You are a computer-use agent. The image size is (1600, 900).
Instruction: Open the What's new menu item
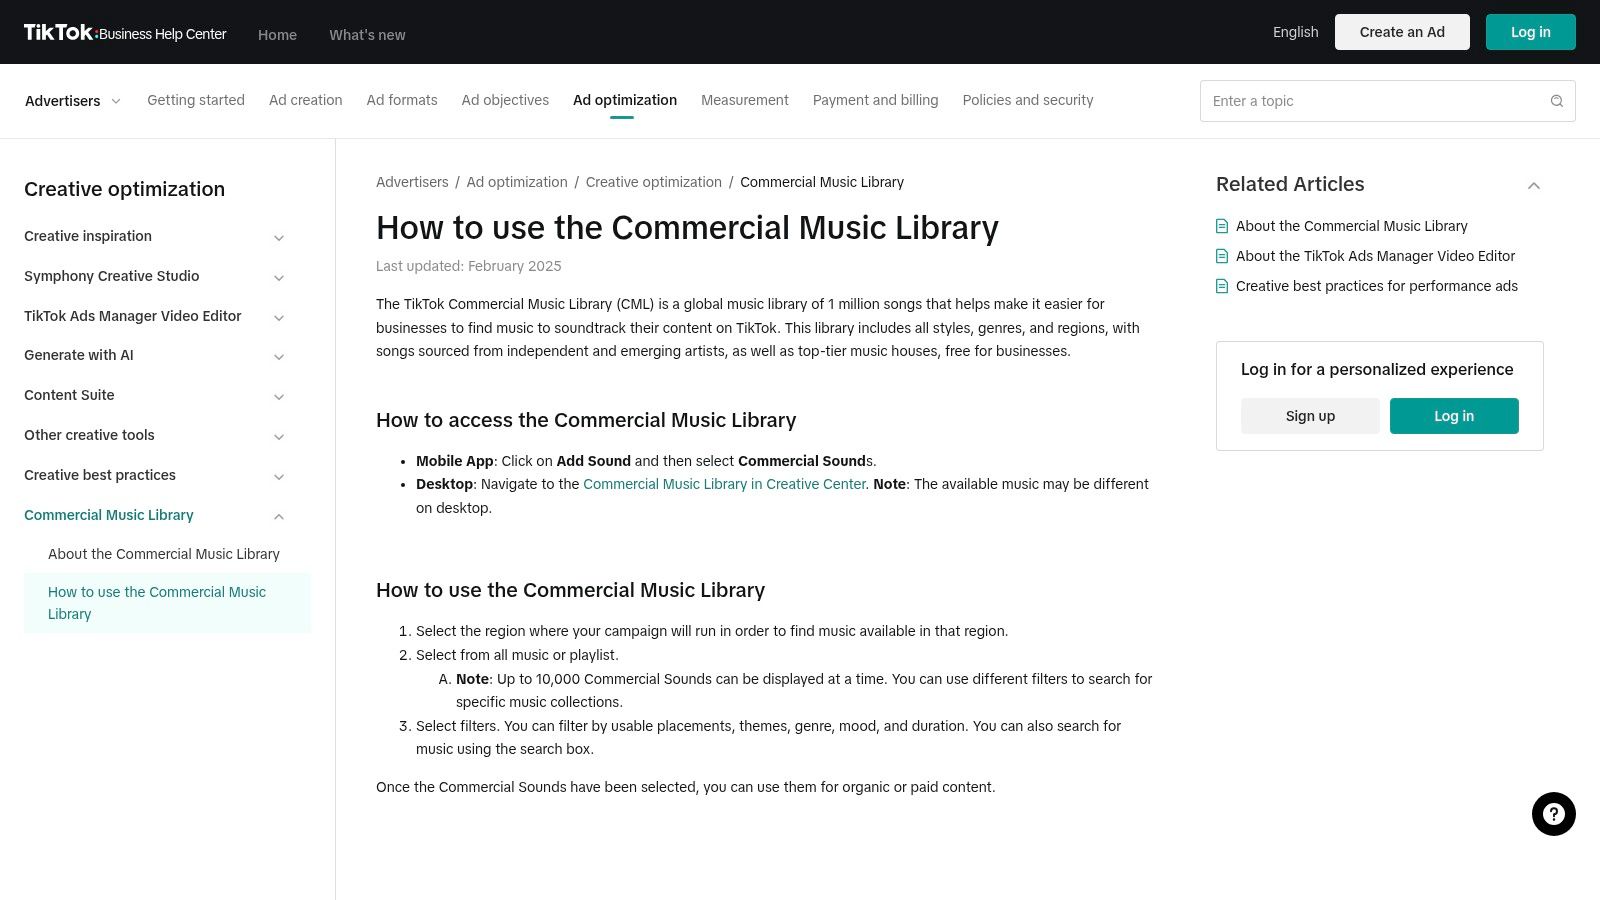[367, 35]
